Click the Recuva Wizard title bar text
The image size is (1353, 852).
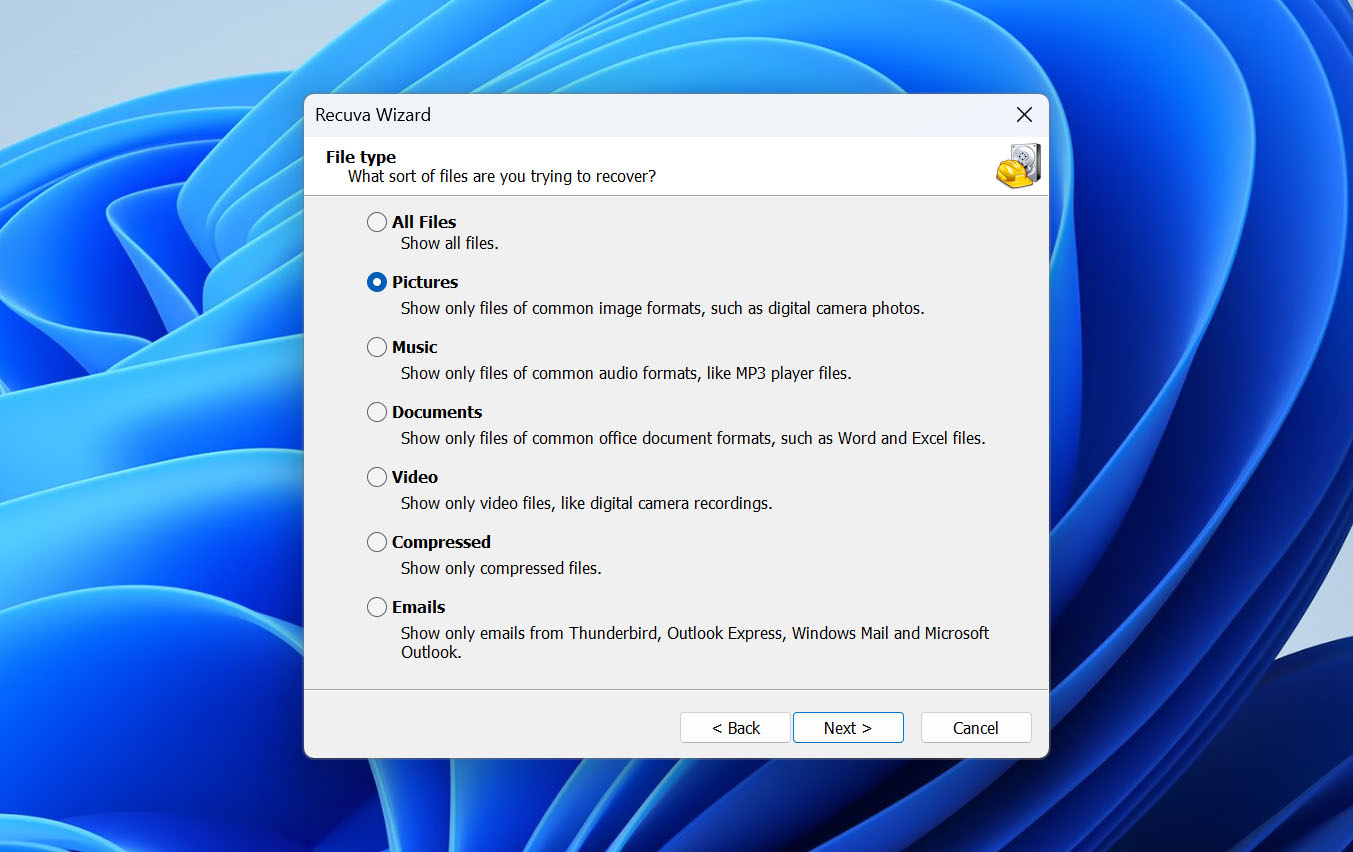tap(373, 115)
